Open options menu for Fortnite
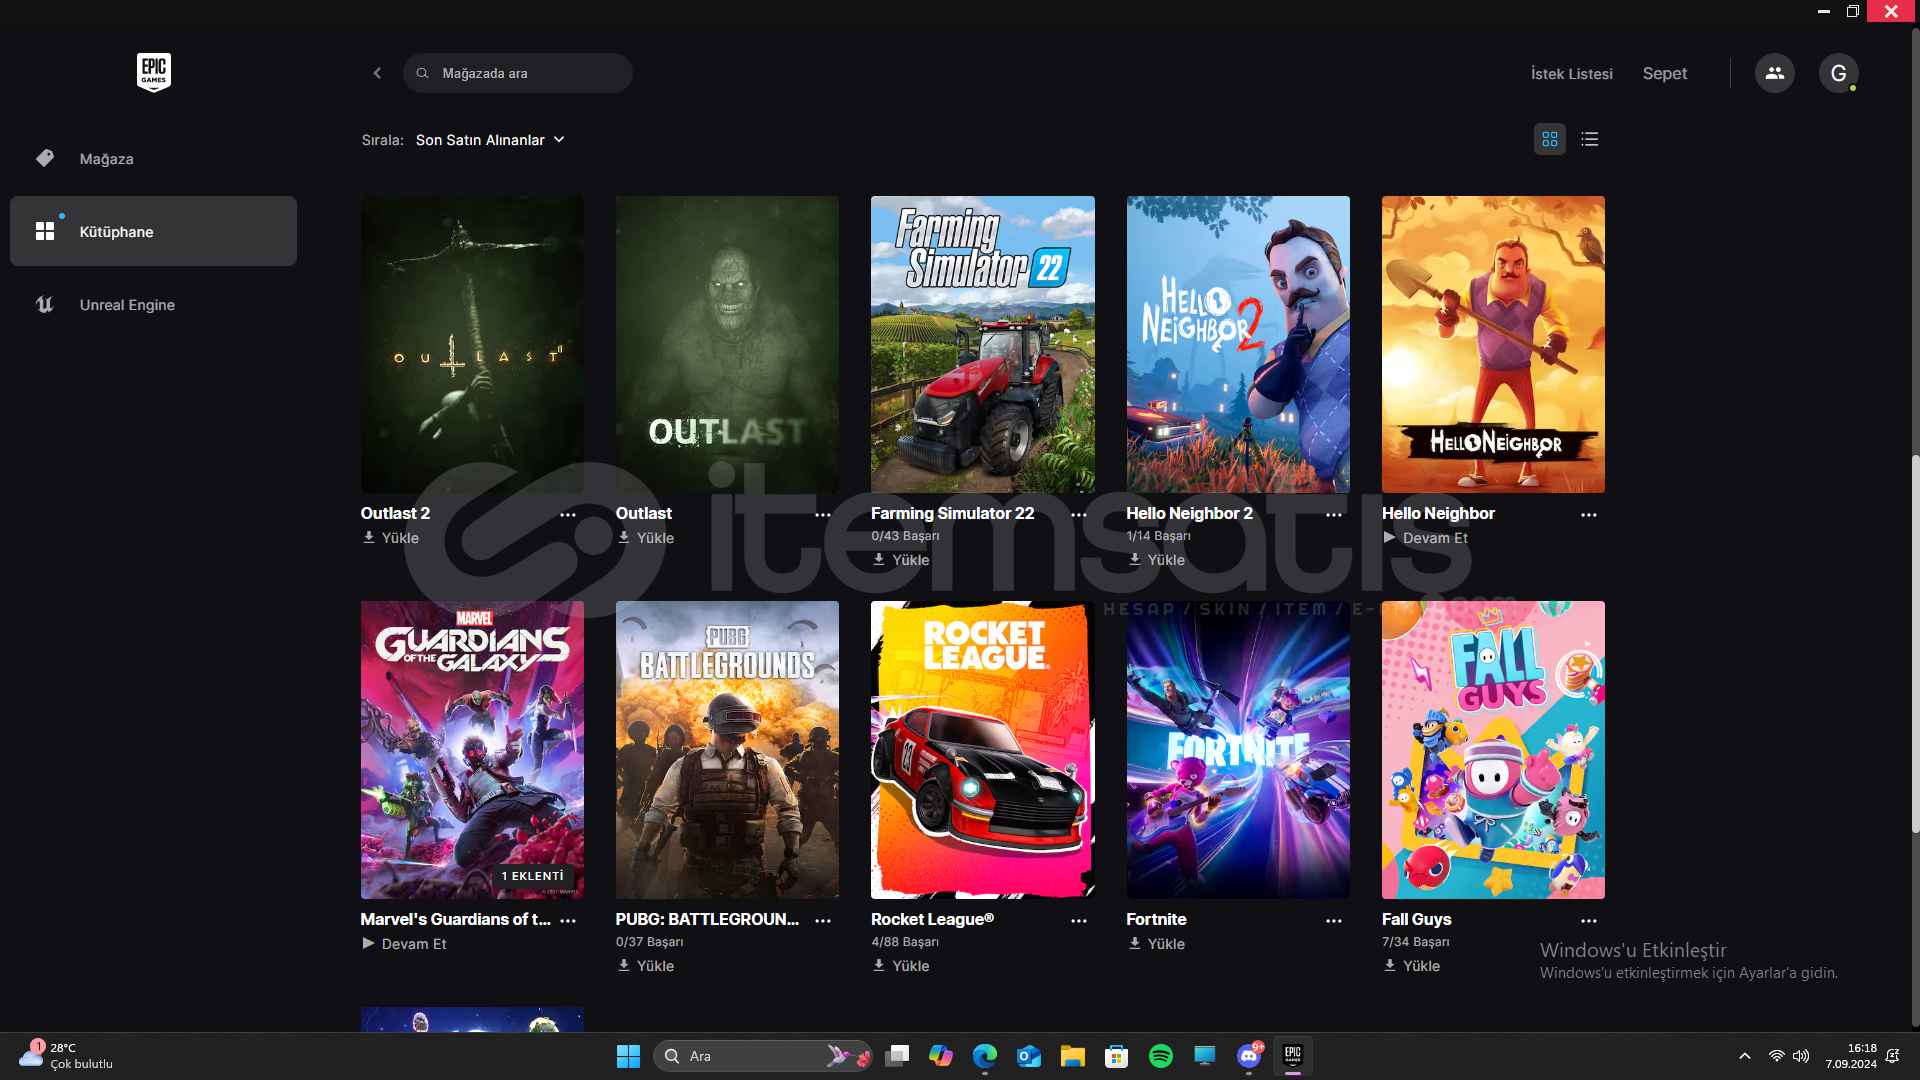1920x1080 pixels. click(x=1334, y=921)
